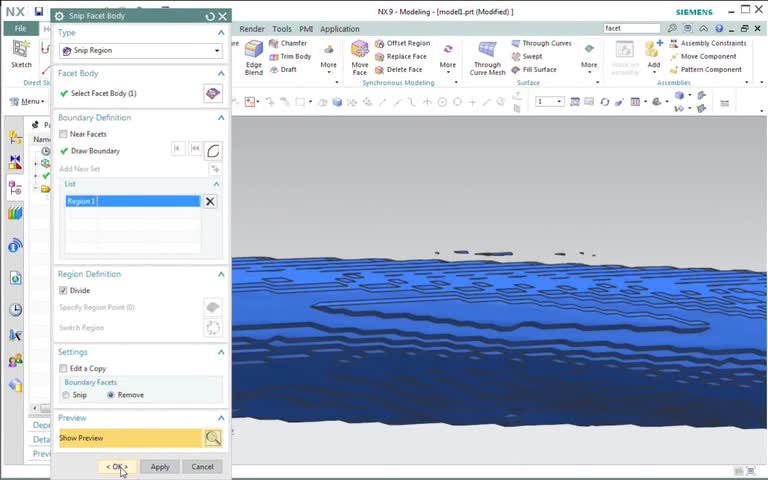Collapse the Settings section
768x480 pixels.
[x=221, y=352]
